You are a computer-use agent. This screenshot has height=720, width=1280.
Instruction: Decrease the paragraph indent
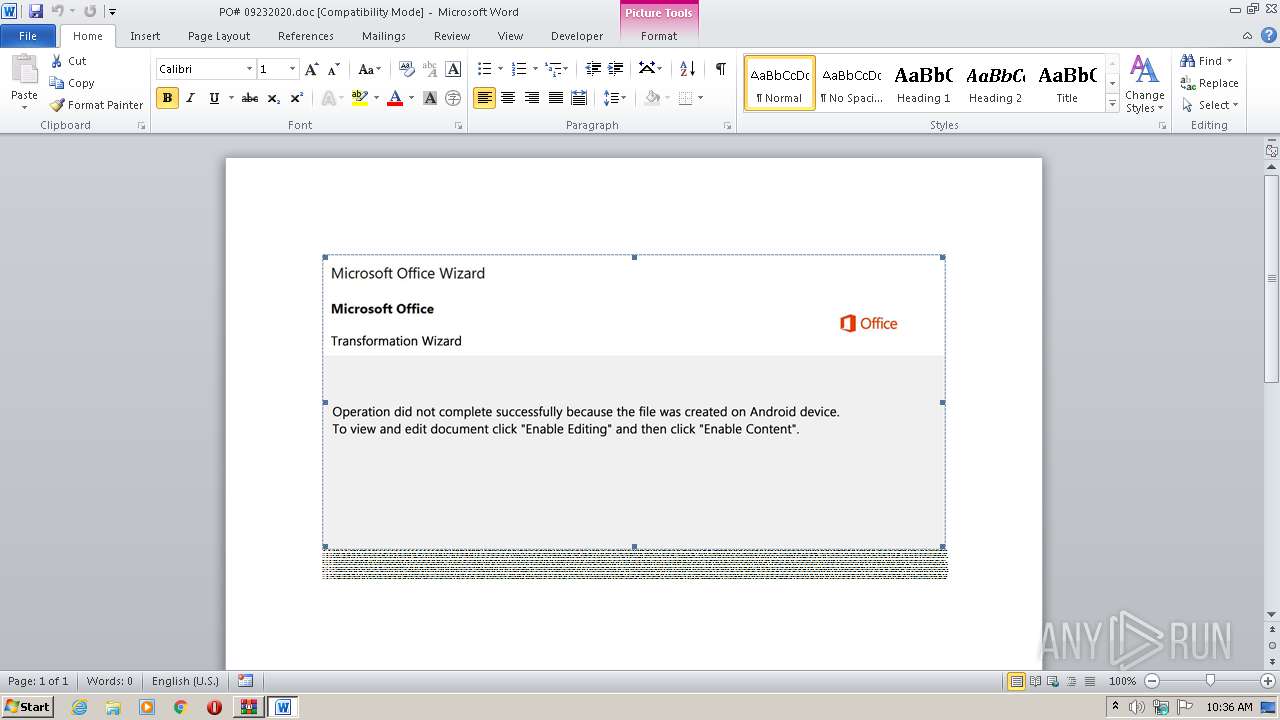click(x=593, y=69)
